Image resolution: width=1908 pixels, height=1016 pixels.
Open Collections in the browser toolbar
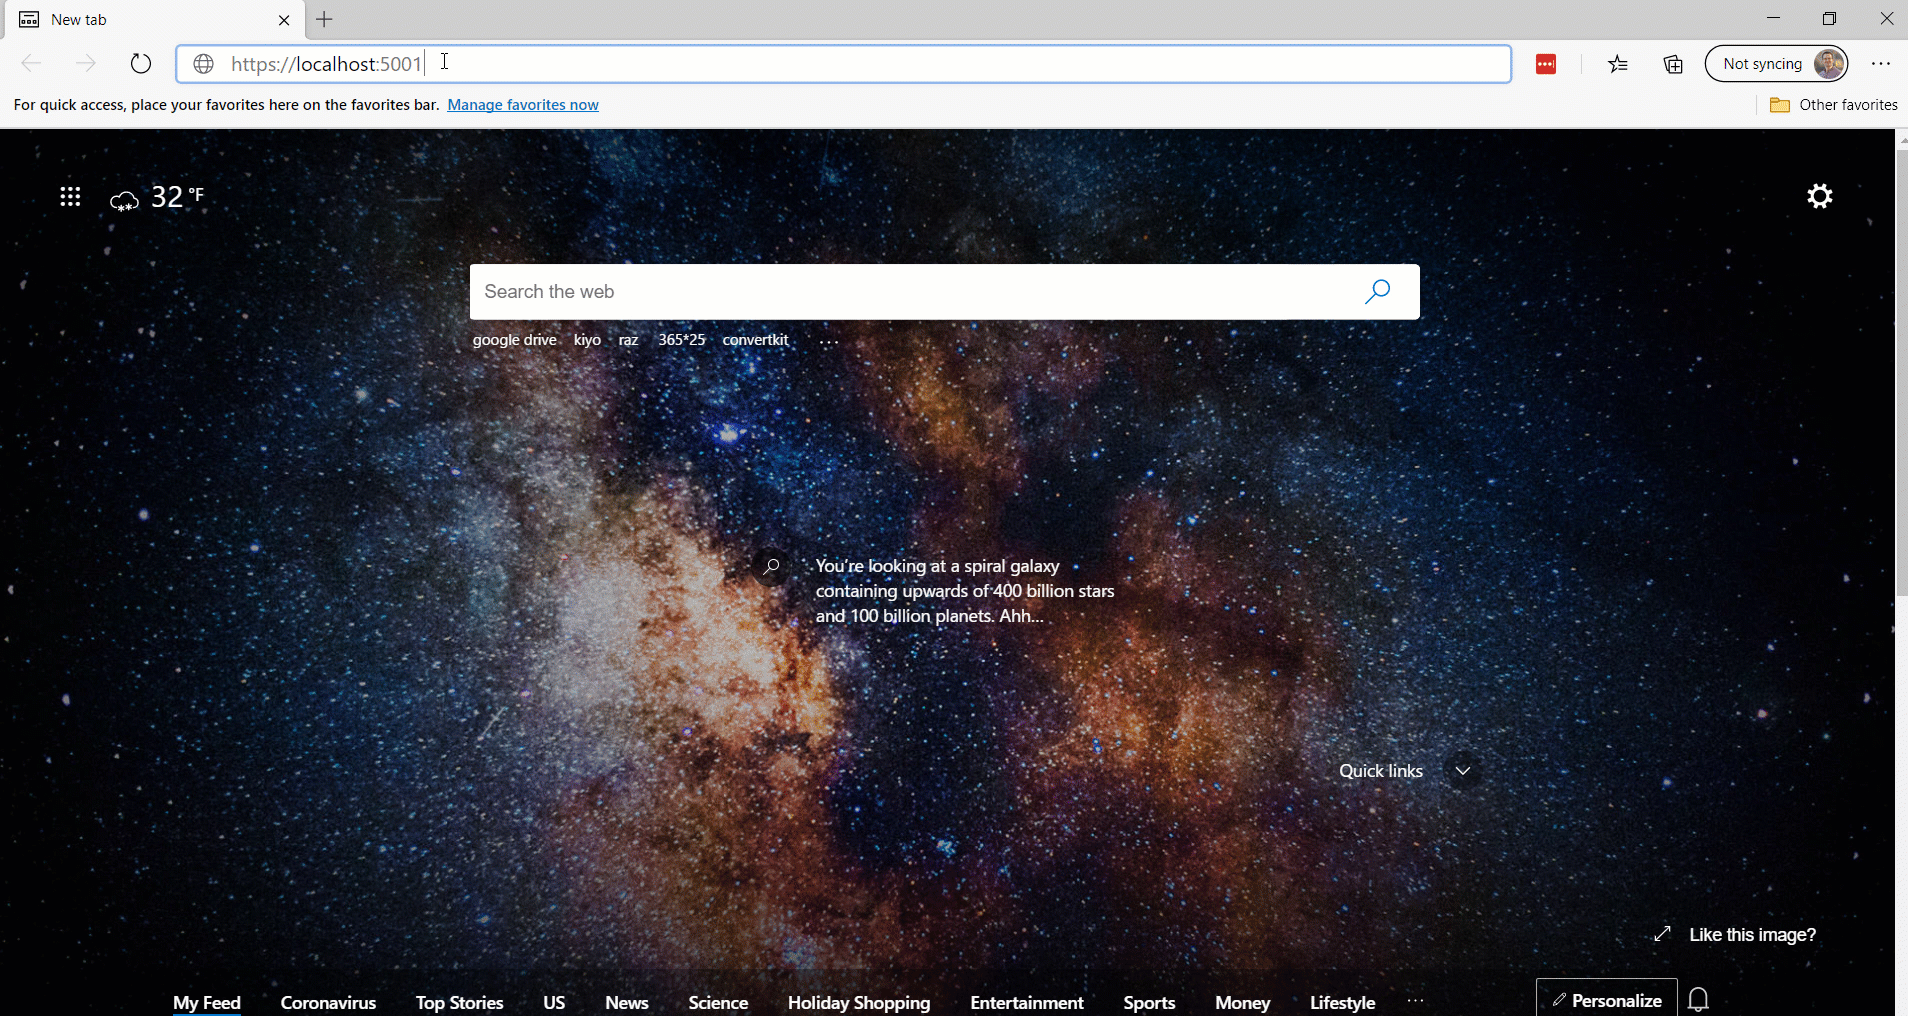[1672, 63]
